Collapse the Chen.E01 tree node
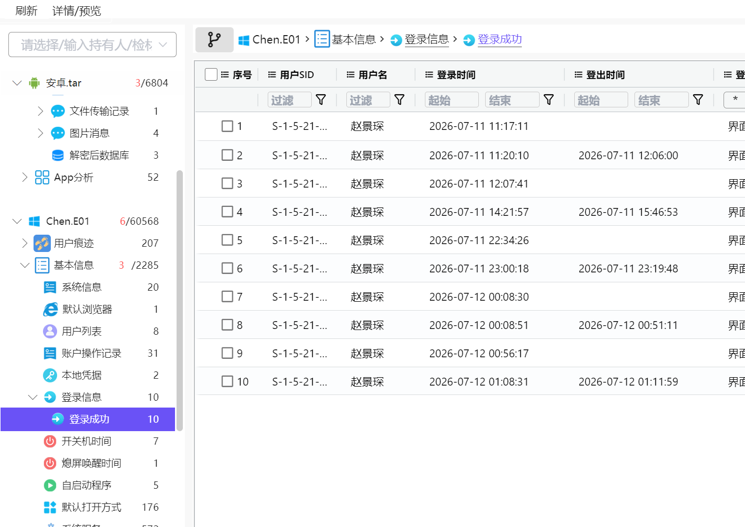Image resolution: width=745 pixels, height=527 pixels. click(17, 221)
